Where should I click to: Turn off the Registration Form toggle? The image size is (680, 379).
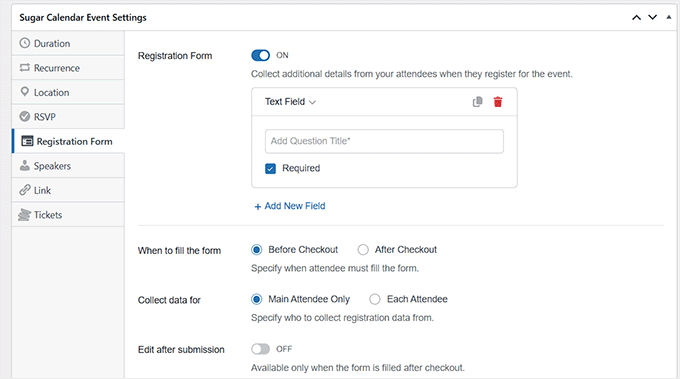click(260, 56)
